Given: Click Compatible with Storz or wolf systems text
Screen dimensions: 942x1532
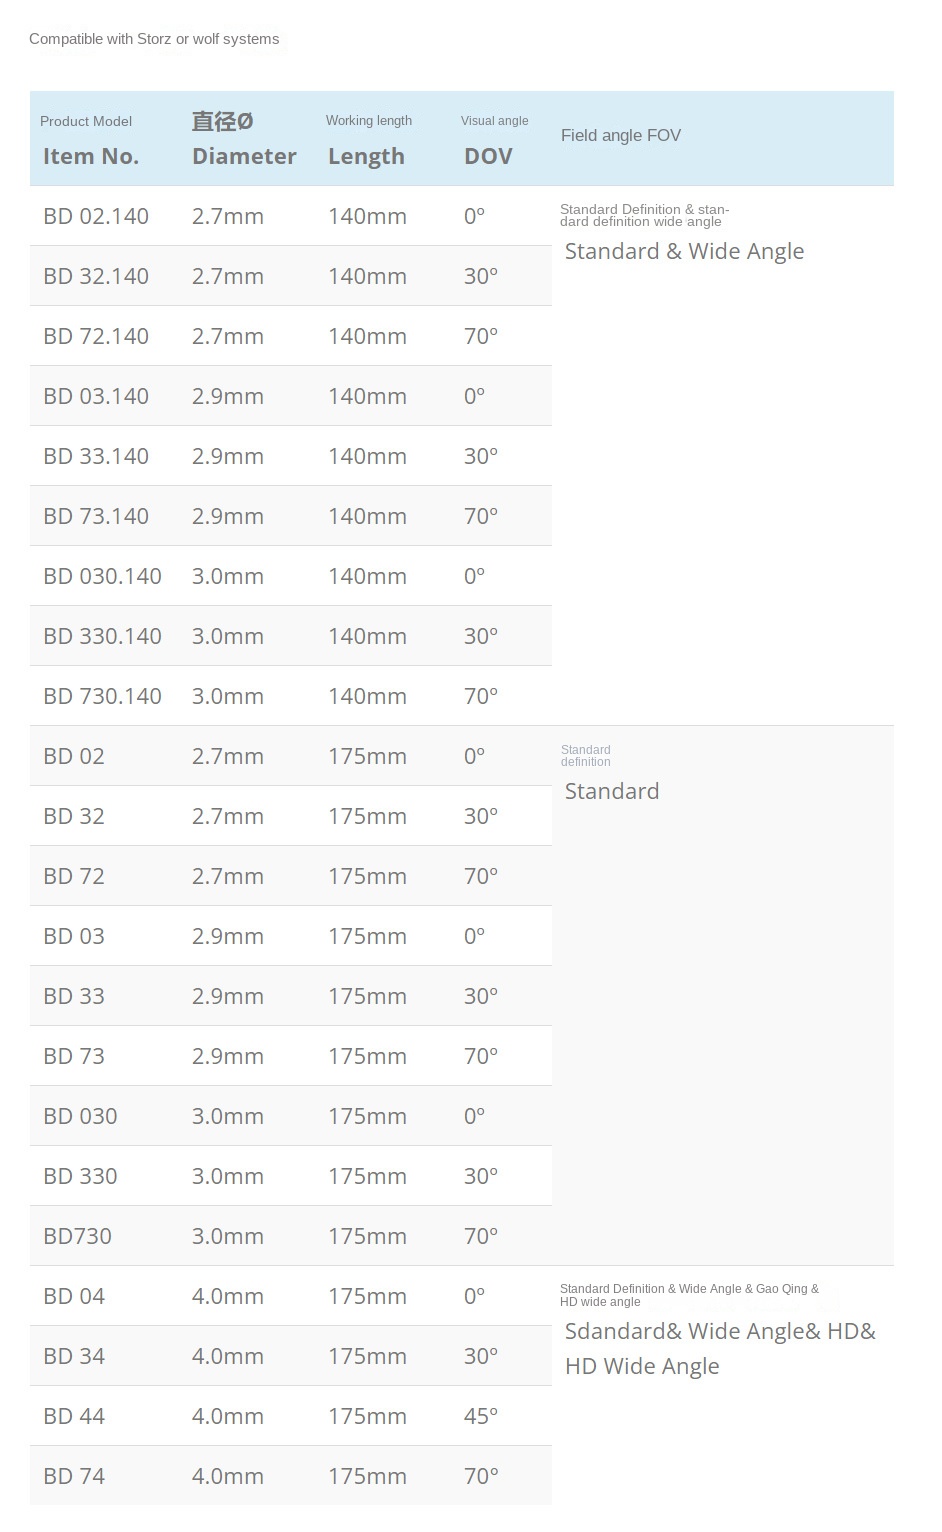Looking at the screenshot, I should point(154,39).
